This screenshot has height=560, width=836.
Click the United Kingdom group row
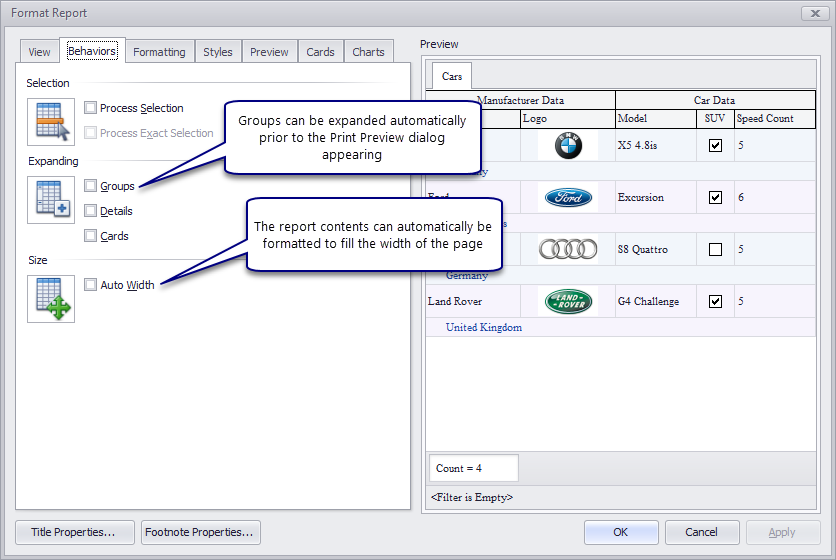tap(483, 328)
